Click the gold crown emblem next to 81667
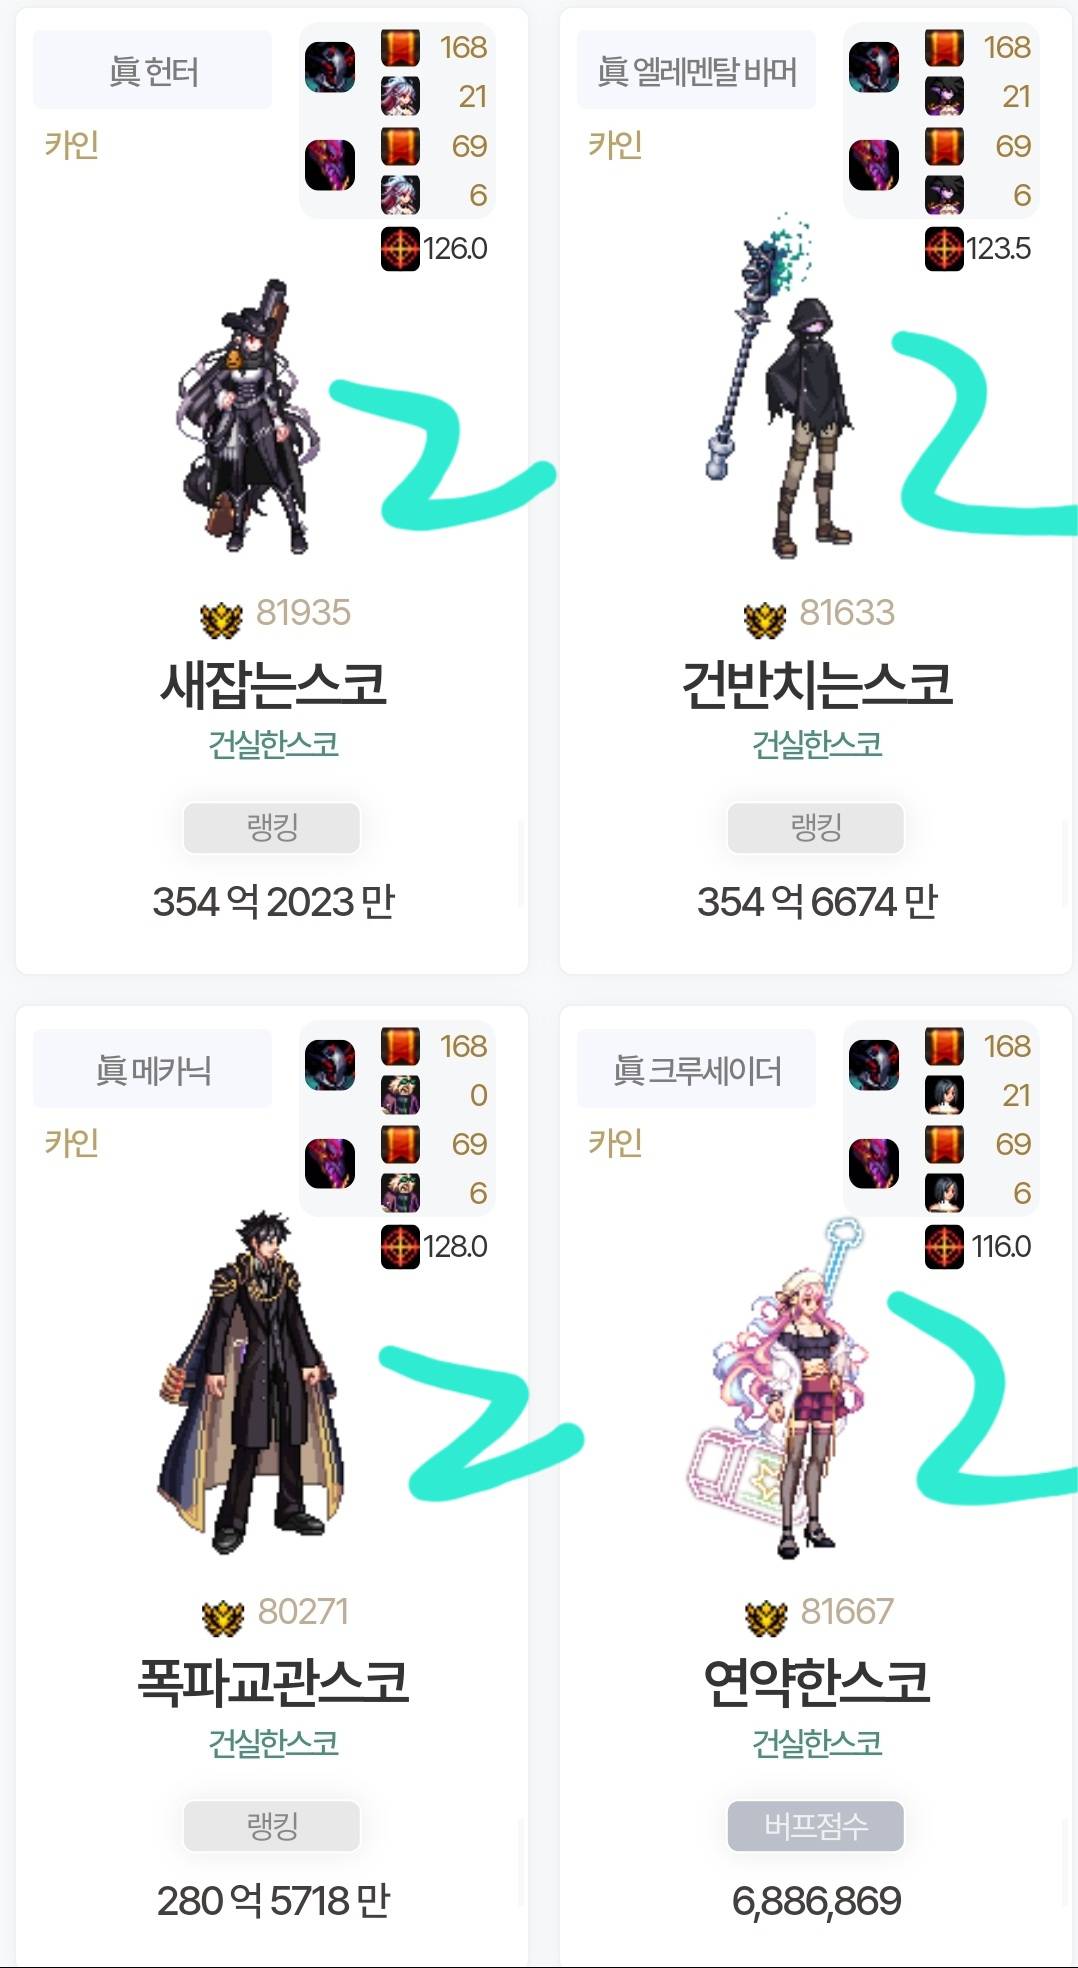Viewport: 1078px width, 1968px height. [x=767, y=1618]
